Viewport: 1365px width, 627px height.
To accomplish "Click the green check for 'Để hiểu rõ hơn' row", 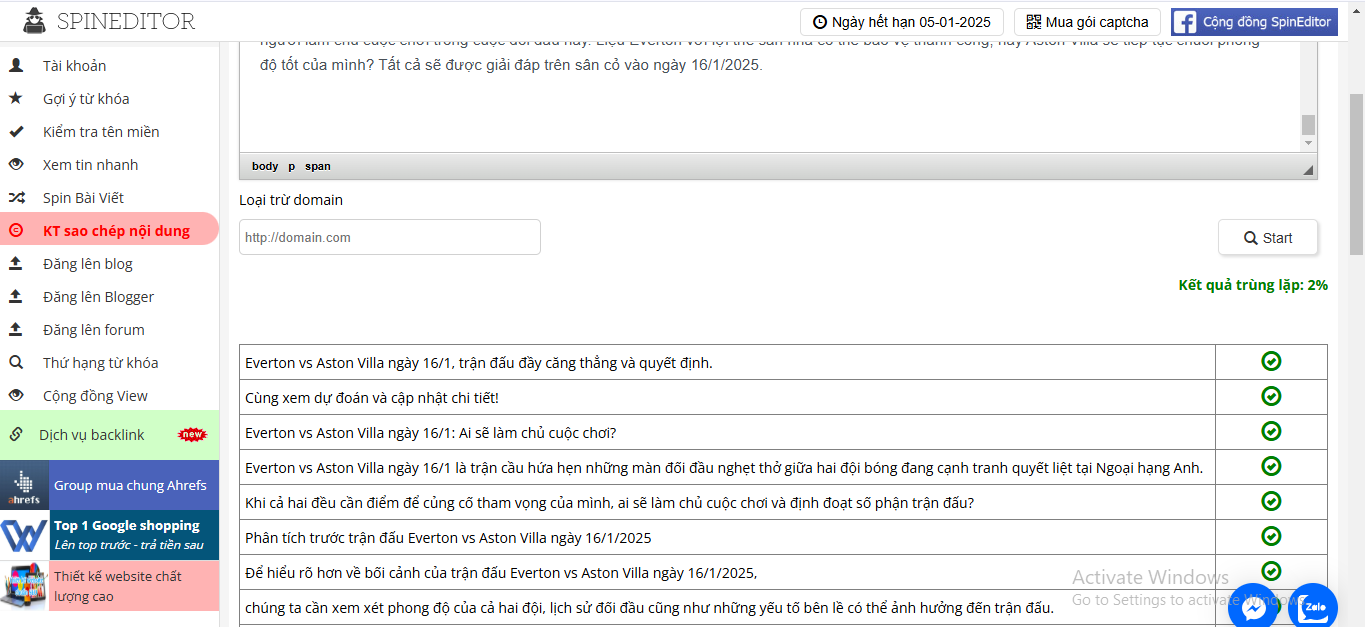I will click(x=1271, y=571).
